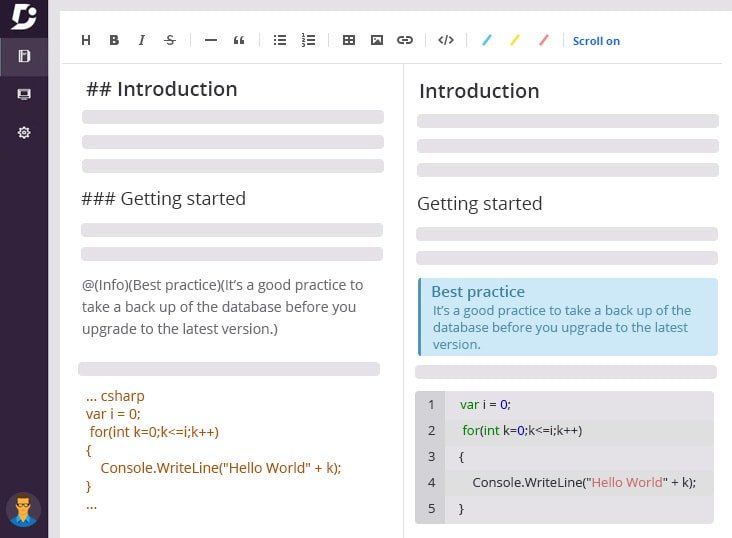Screen dimensions: 732x538
Task: Insert an unordered bullet list
Action: [x=280, y=41]
